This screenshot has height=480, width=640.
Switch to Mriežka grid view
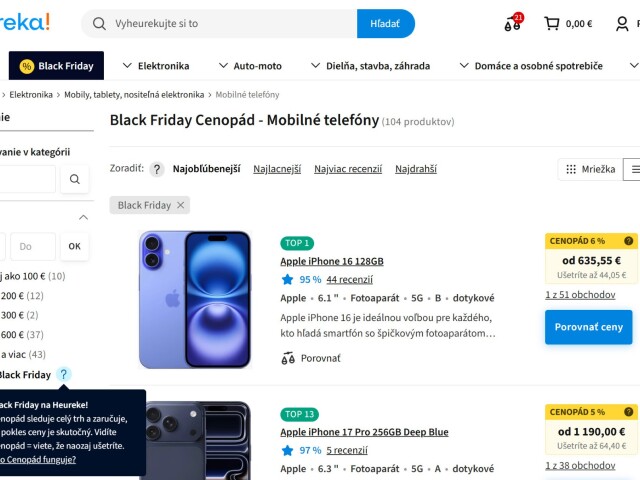(x=590, y=169)
